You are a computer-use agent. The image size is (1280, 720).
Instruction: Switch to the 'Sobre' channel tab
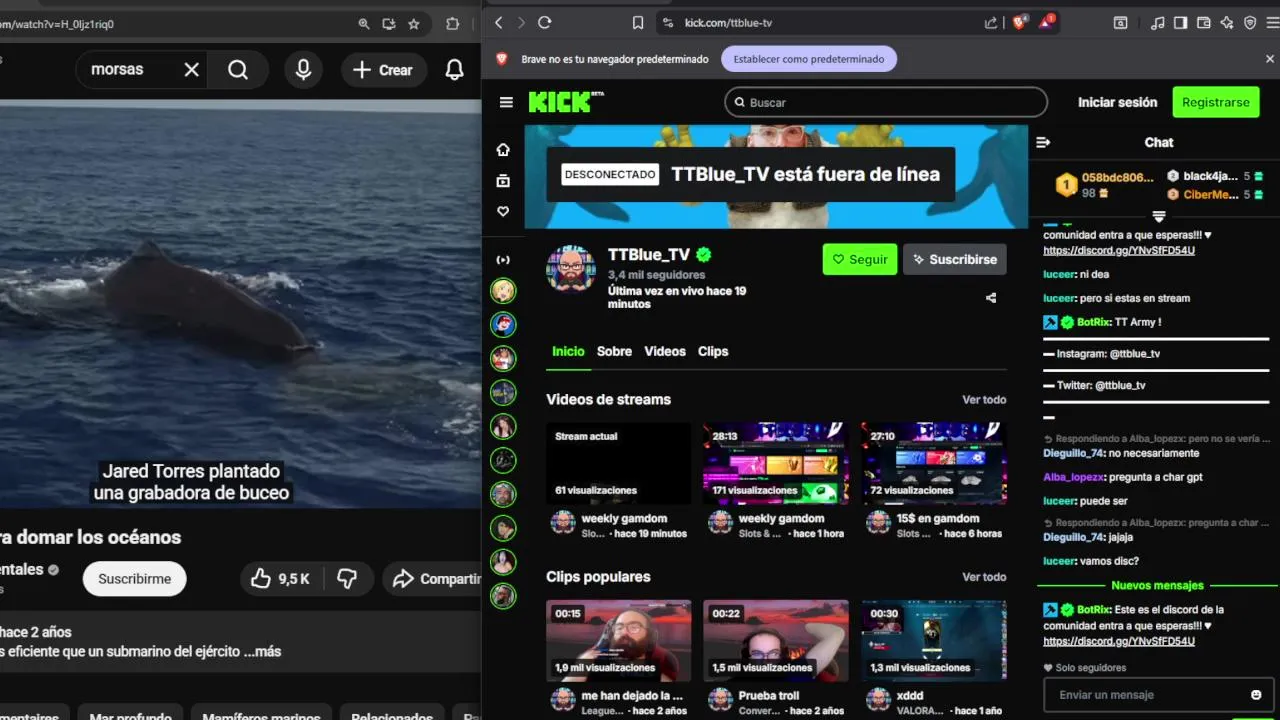click(614, 351)
